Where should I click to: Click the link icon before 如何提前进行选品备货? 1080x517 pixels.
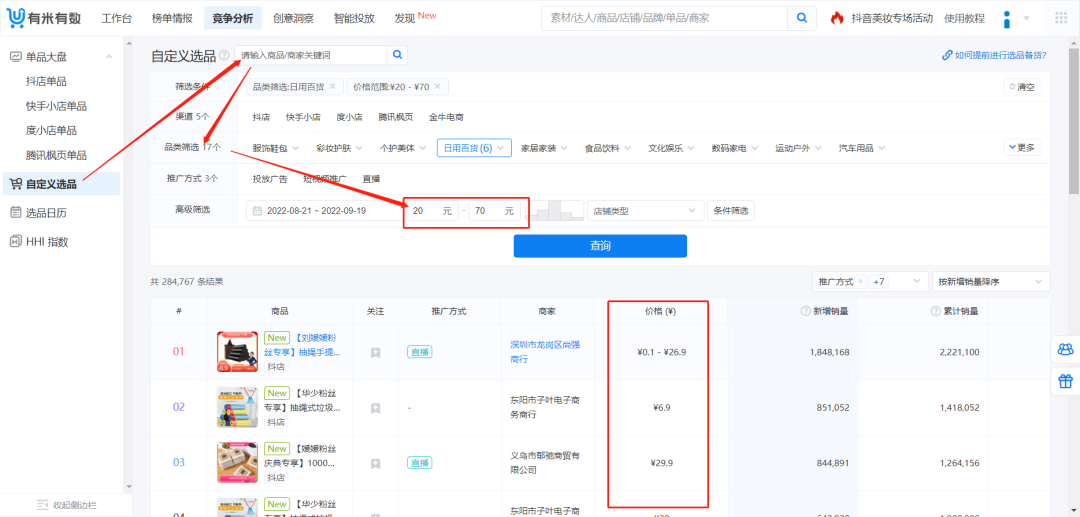[947, 56]
